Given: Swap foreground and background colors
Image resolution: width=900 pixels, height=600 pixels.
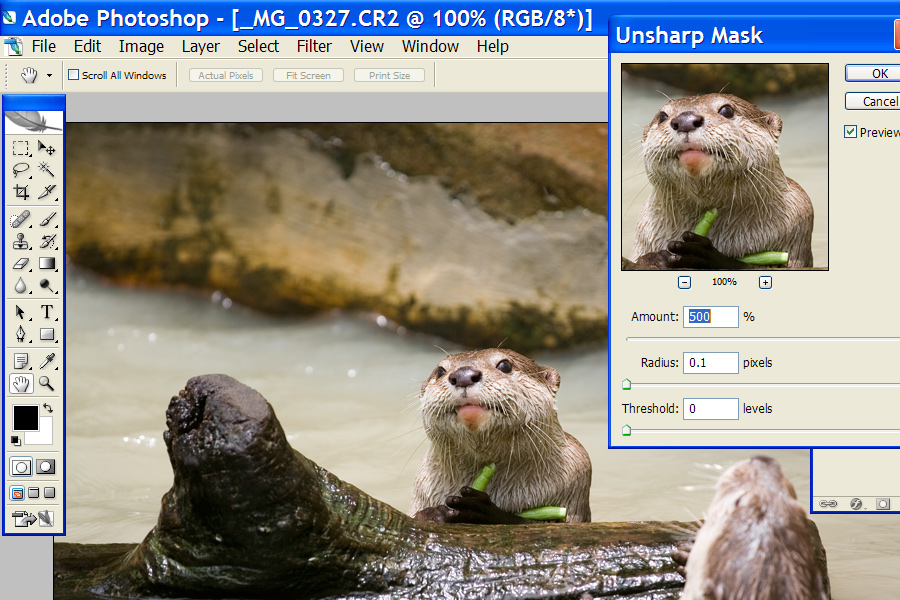Looking at the screenshot, I should click(47, 408).
